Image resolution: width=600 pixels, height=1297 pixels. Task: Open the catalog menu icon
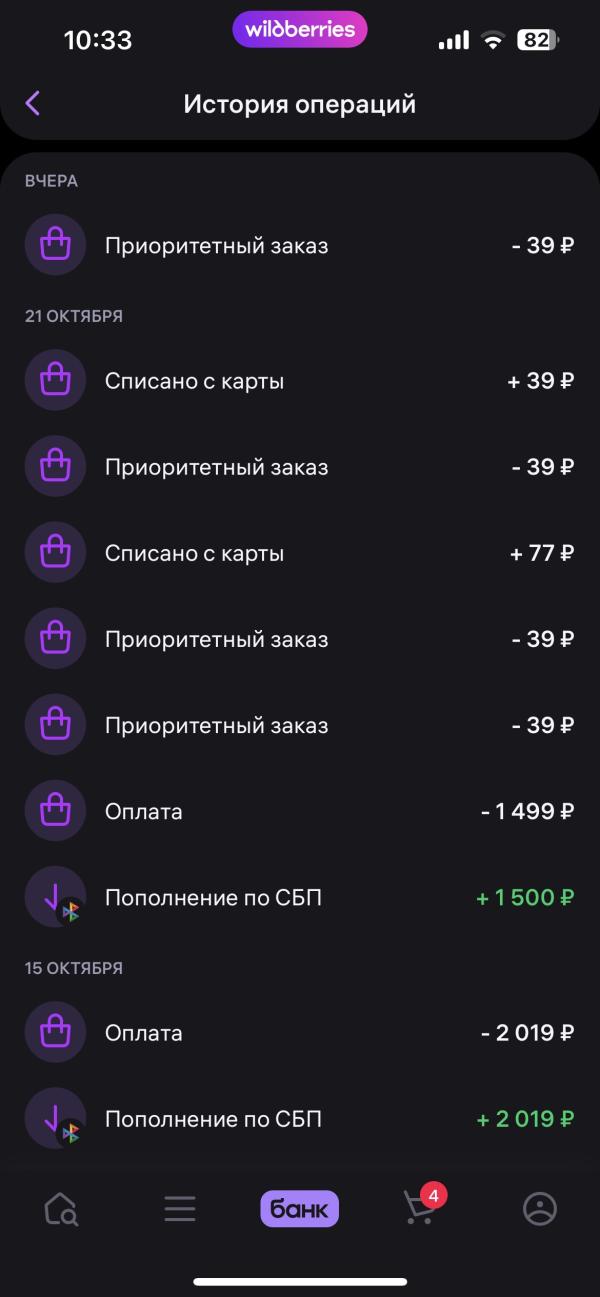pos(180,1209)
